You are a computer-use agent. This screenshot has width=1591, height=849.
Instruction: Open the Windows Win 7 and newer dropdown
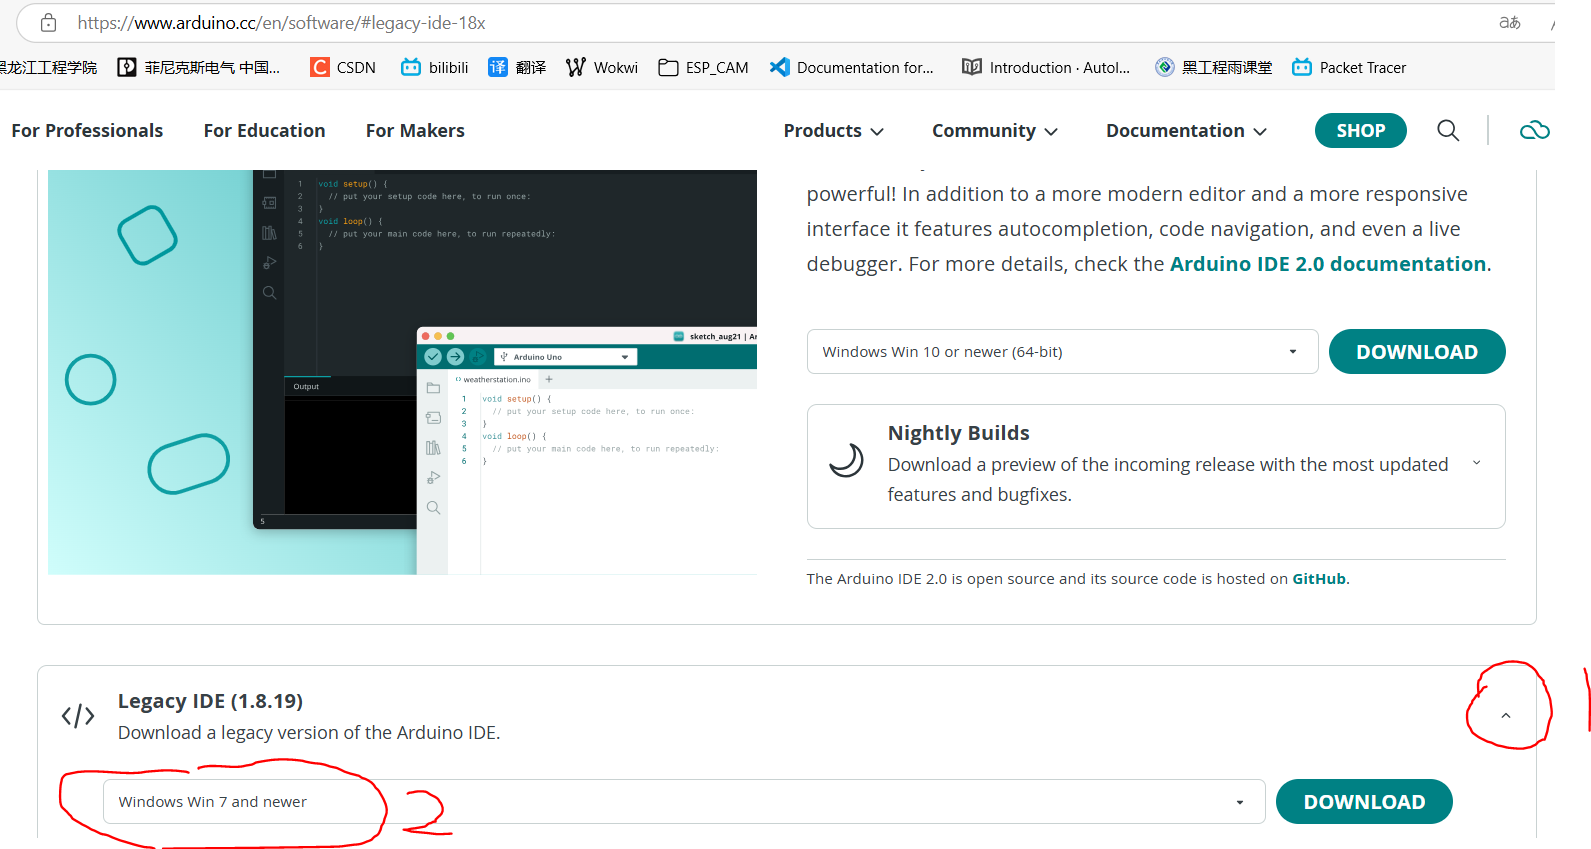684,802
